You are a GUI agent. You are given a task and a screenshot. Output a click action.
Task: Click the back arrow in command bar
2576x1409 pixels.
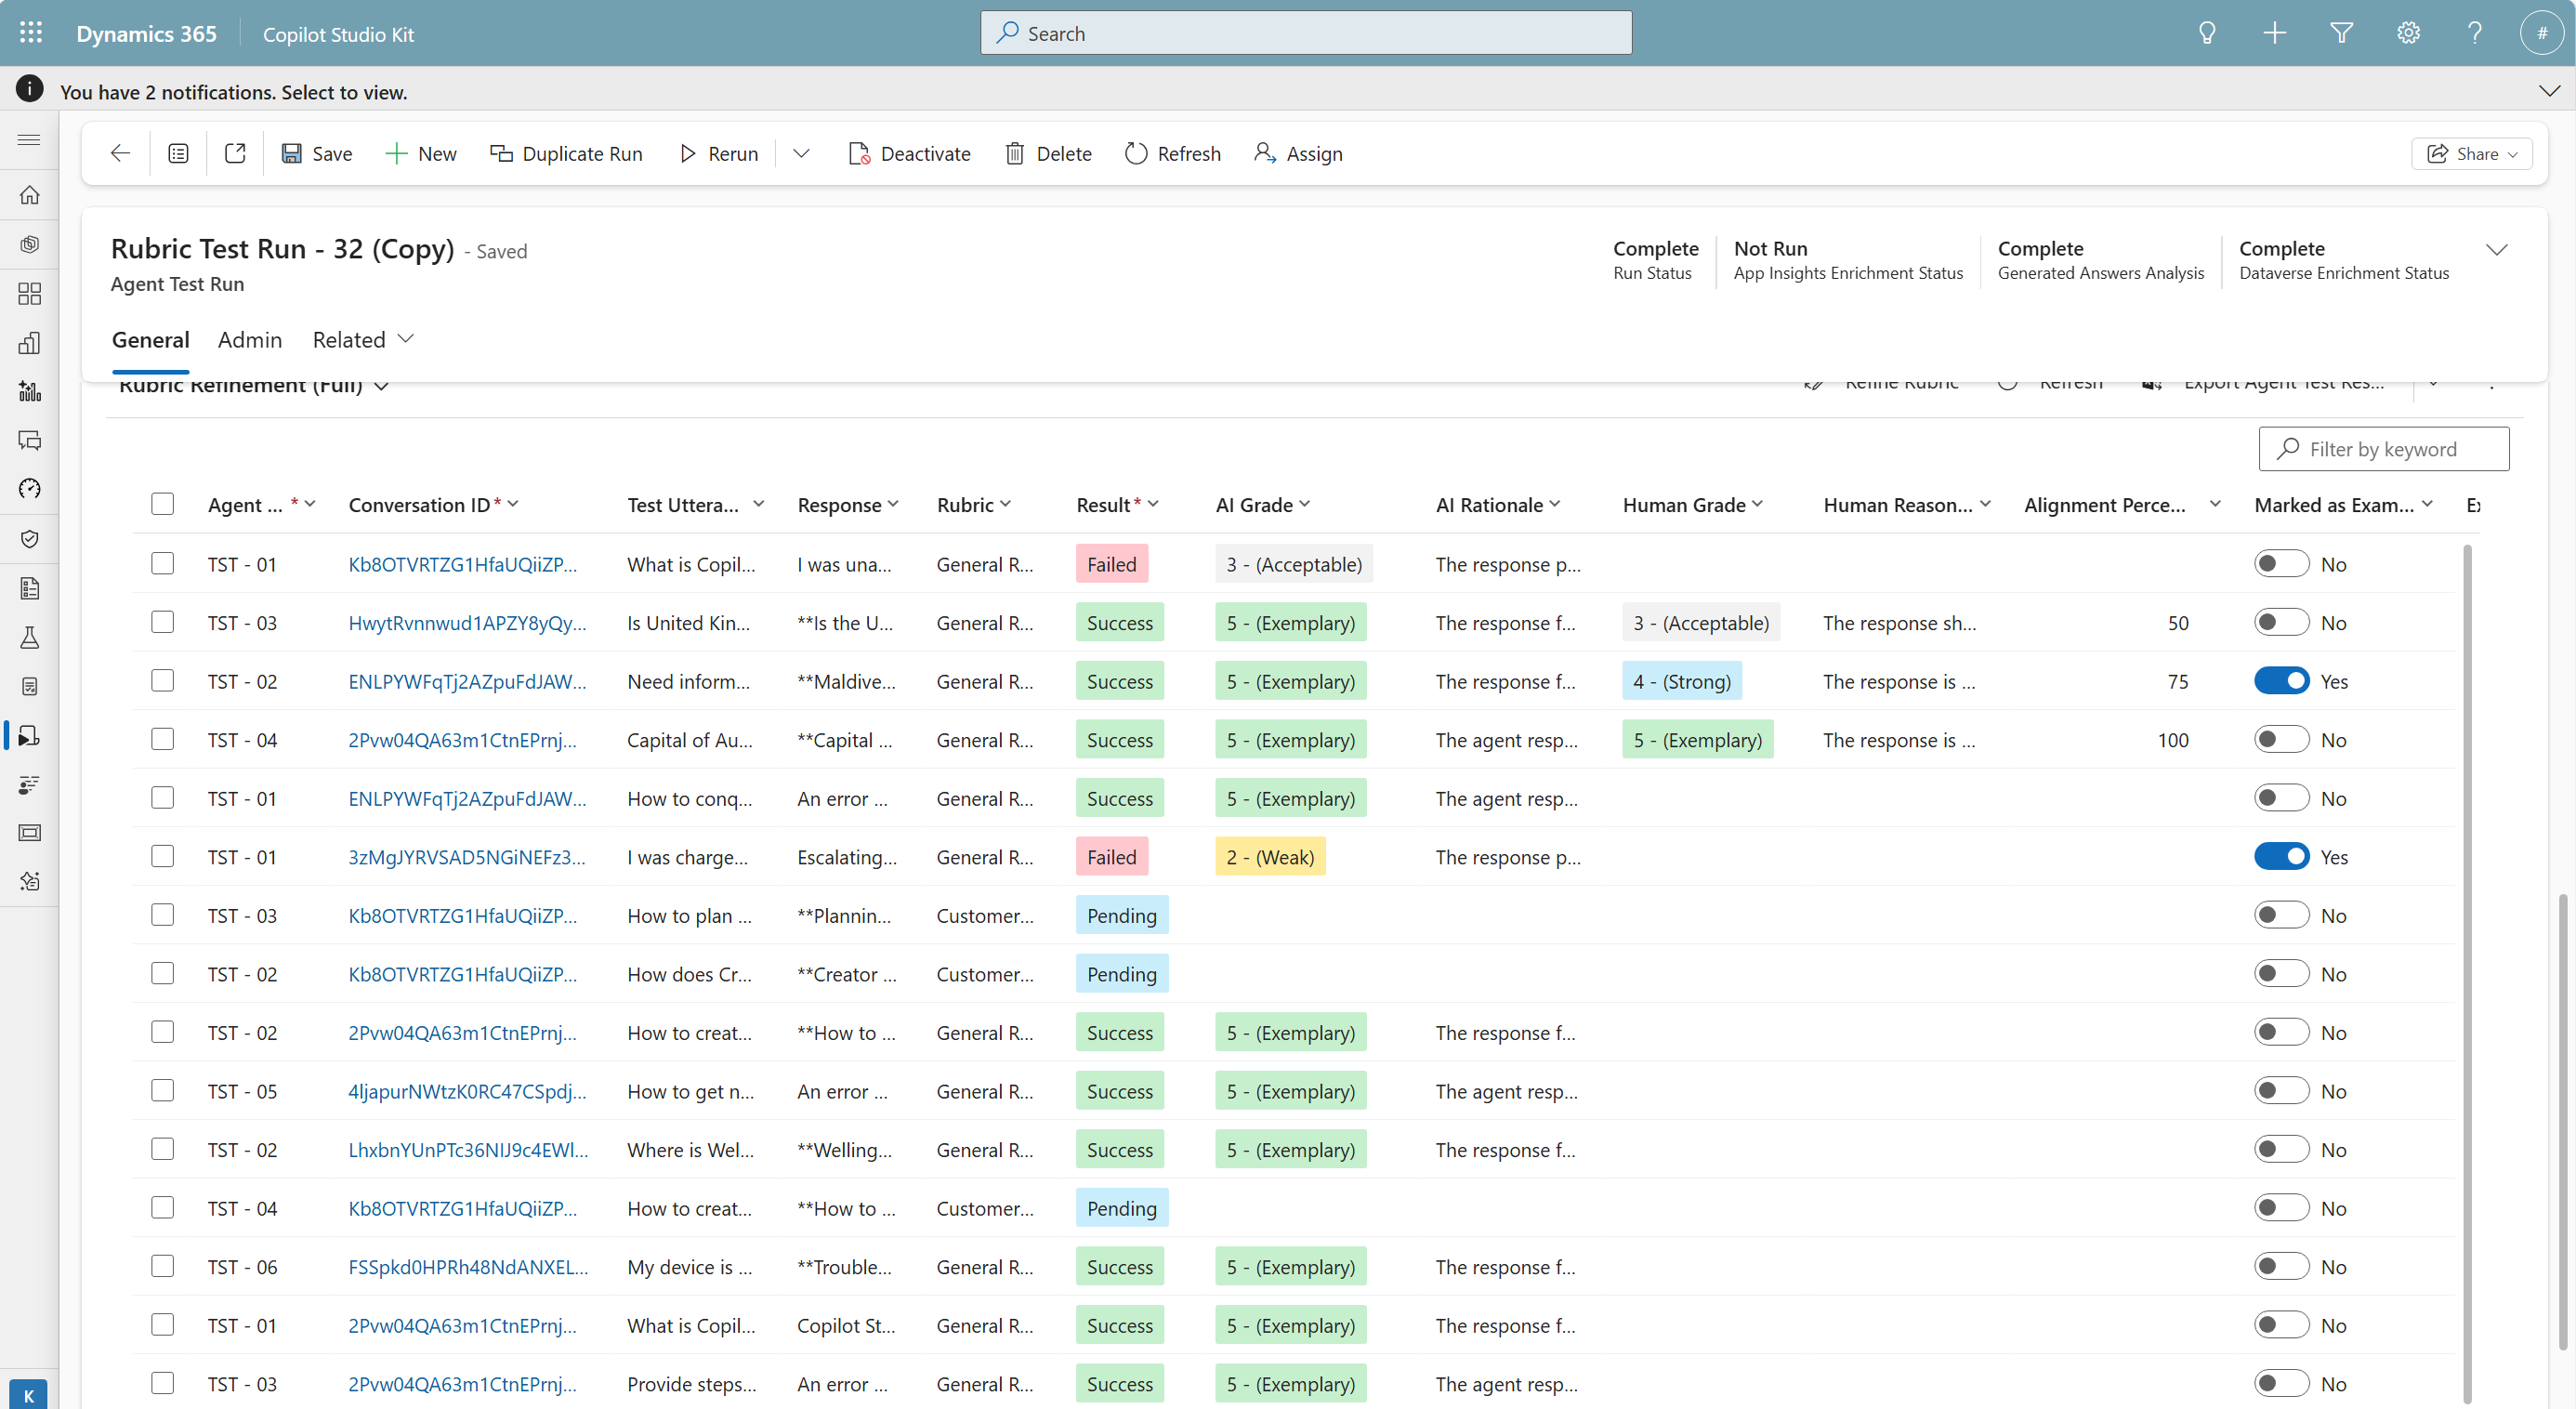click(120, 153)
